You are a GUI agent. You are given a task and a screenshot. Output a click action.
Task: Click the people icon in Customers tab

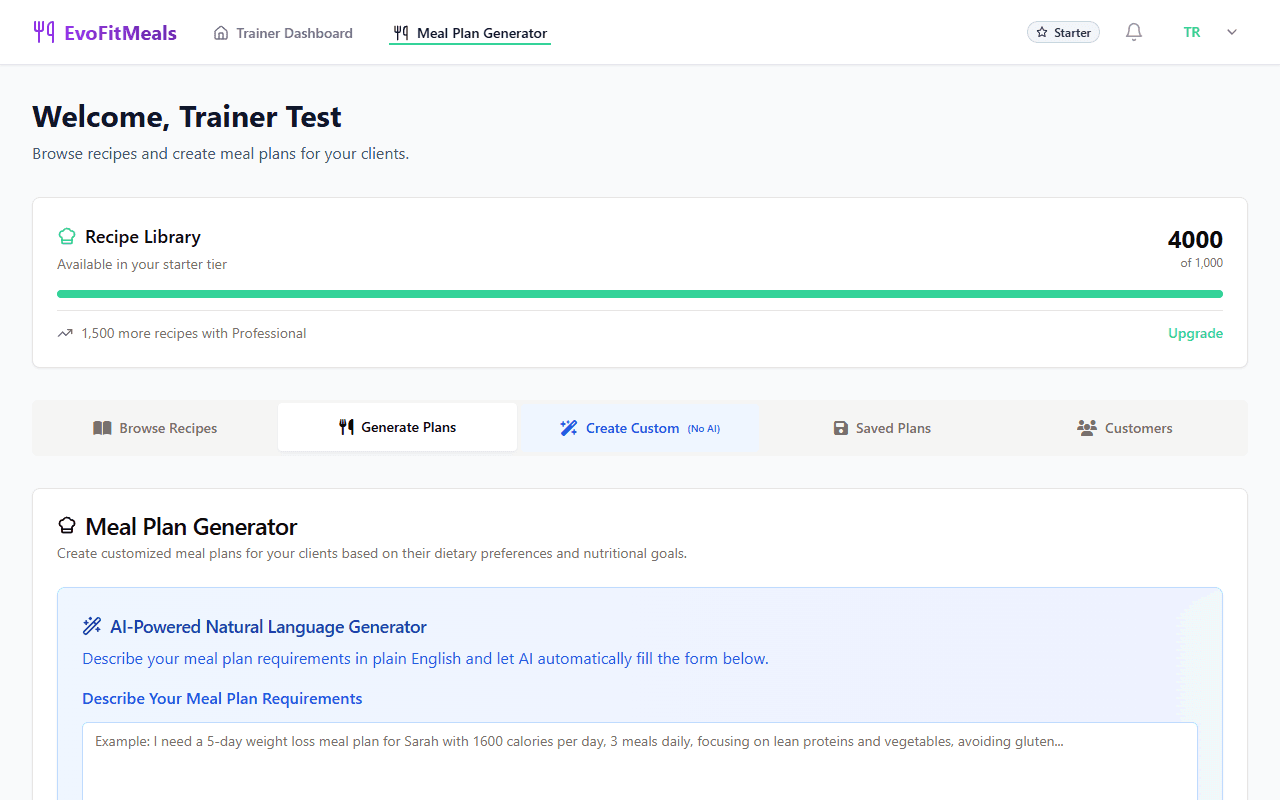[1086, 428]
